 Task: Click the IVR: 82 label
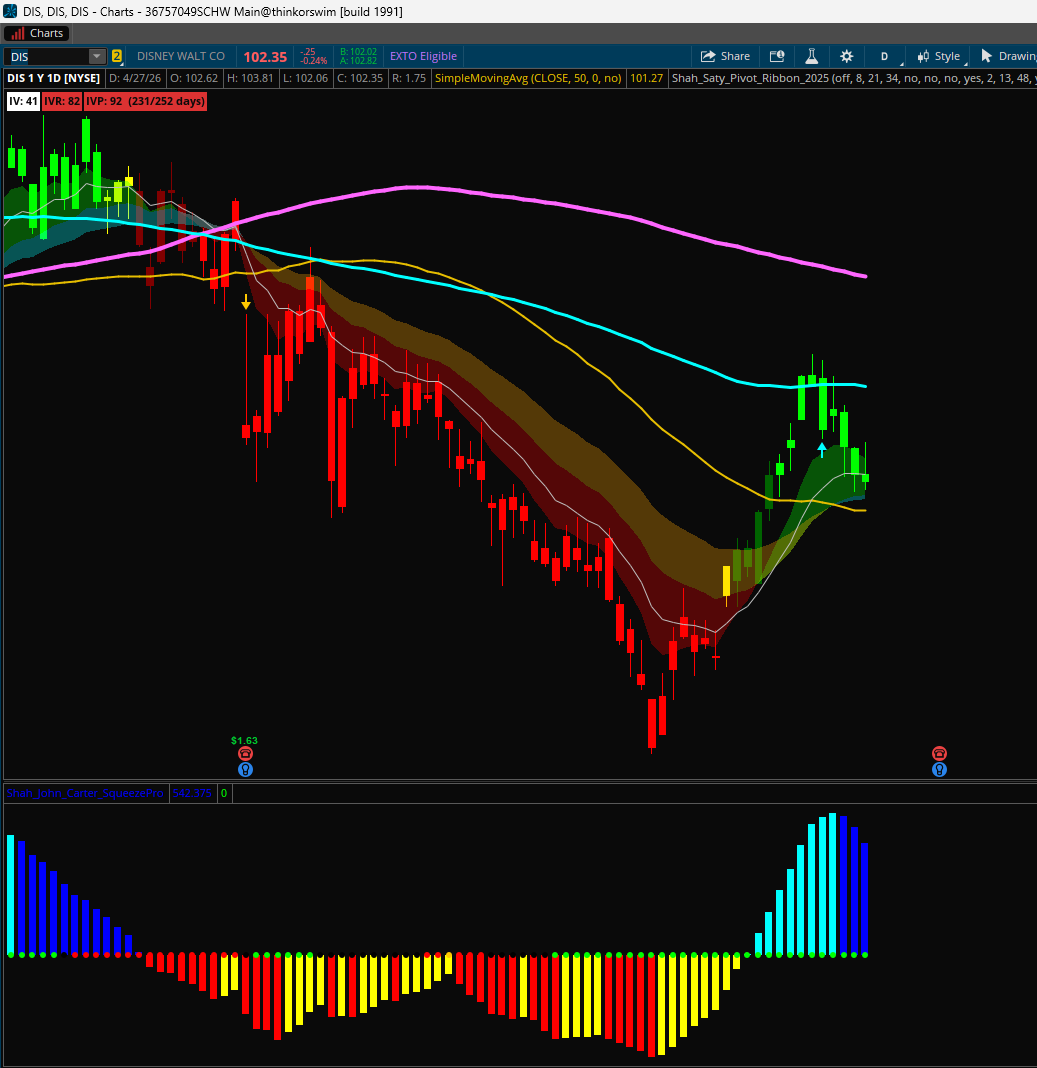[62, 101]
